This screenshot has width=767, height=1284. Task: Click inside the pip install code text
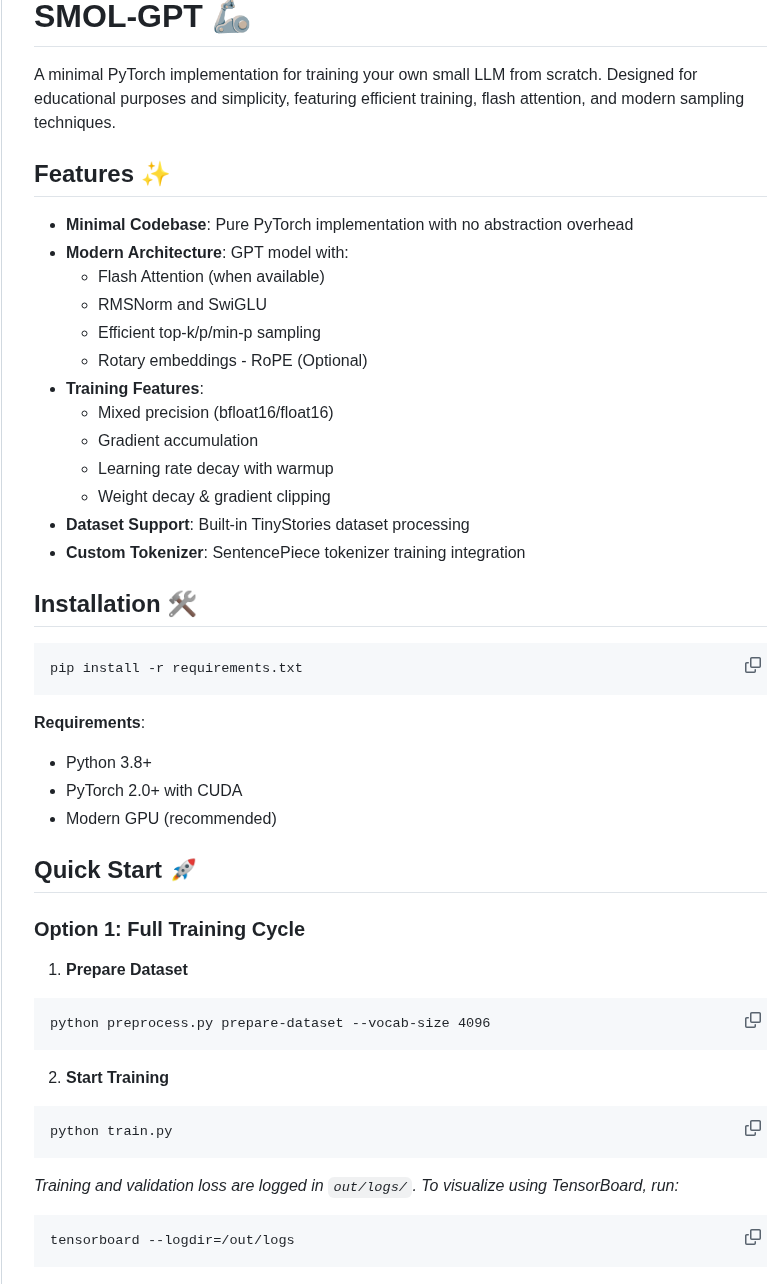176,668
